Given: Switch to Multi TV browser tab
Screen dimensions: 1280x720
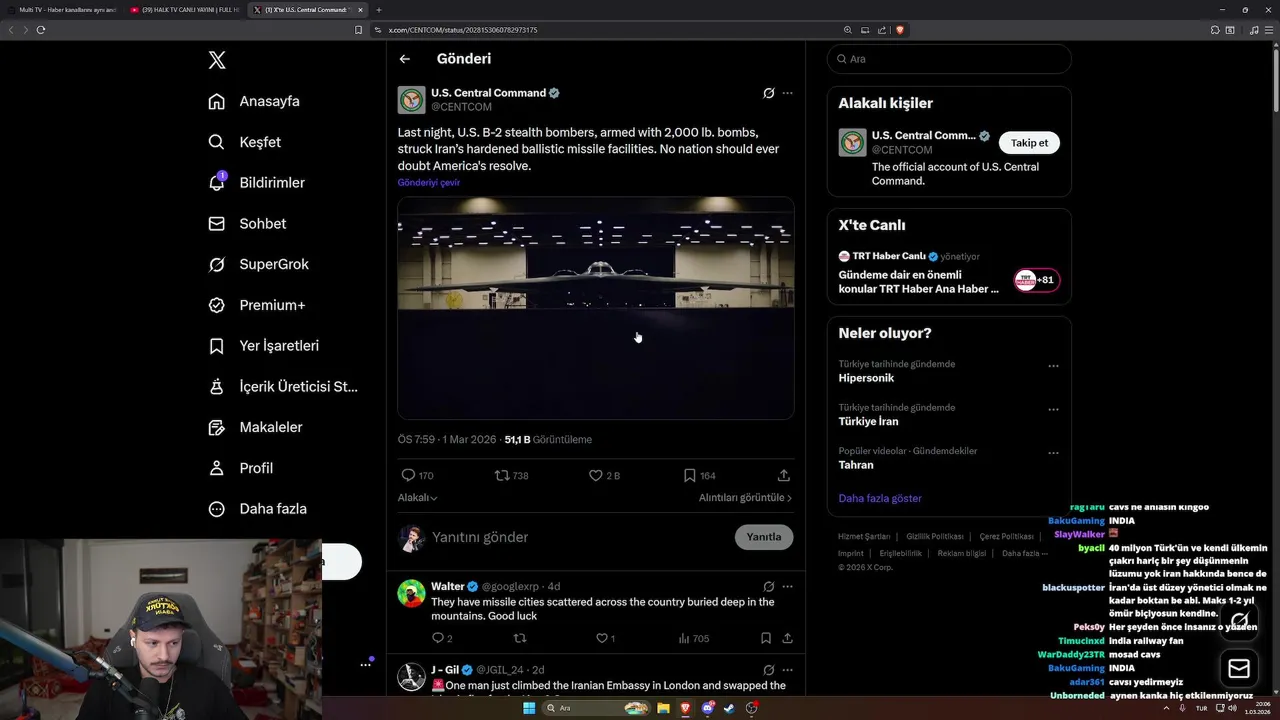Looking at the screenshot, I should [62, 10].
